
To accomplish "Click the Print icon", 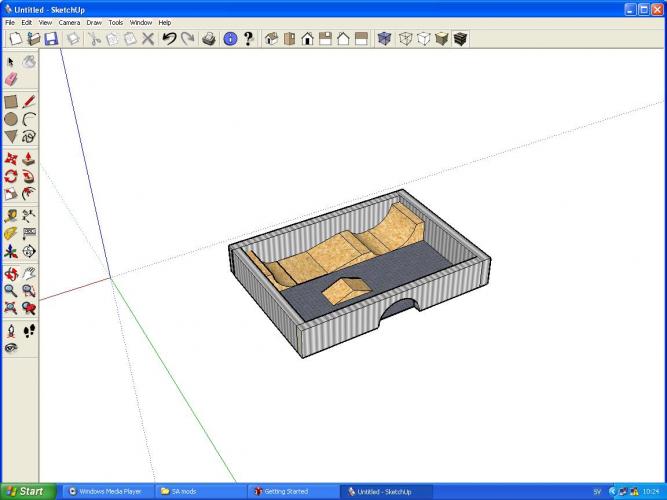I will tap(209, 39).
